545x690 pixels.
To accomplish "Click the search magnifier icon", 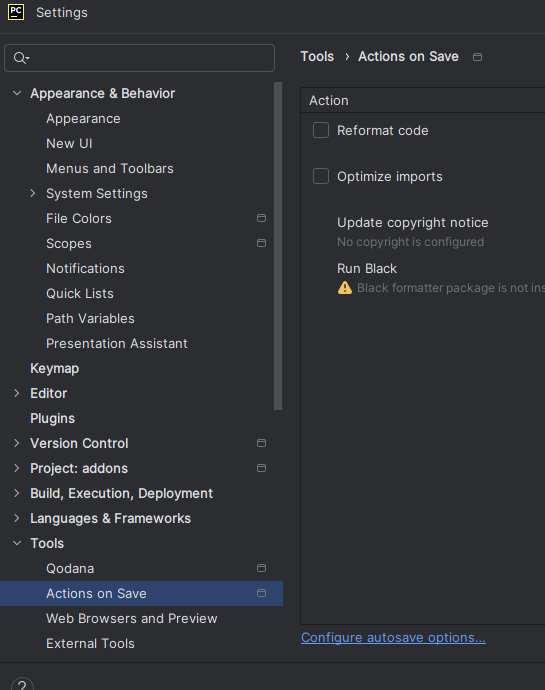I will click(x=21, y=58).
